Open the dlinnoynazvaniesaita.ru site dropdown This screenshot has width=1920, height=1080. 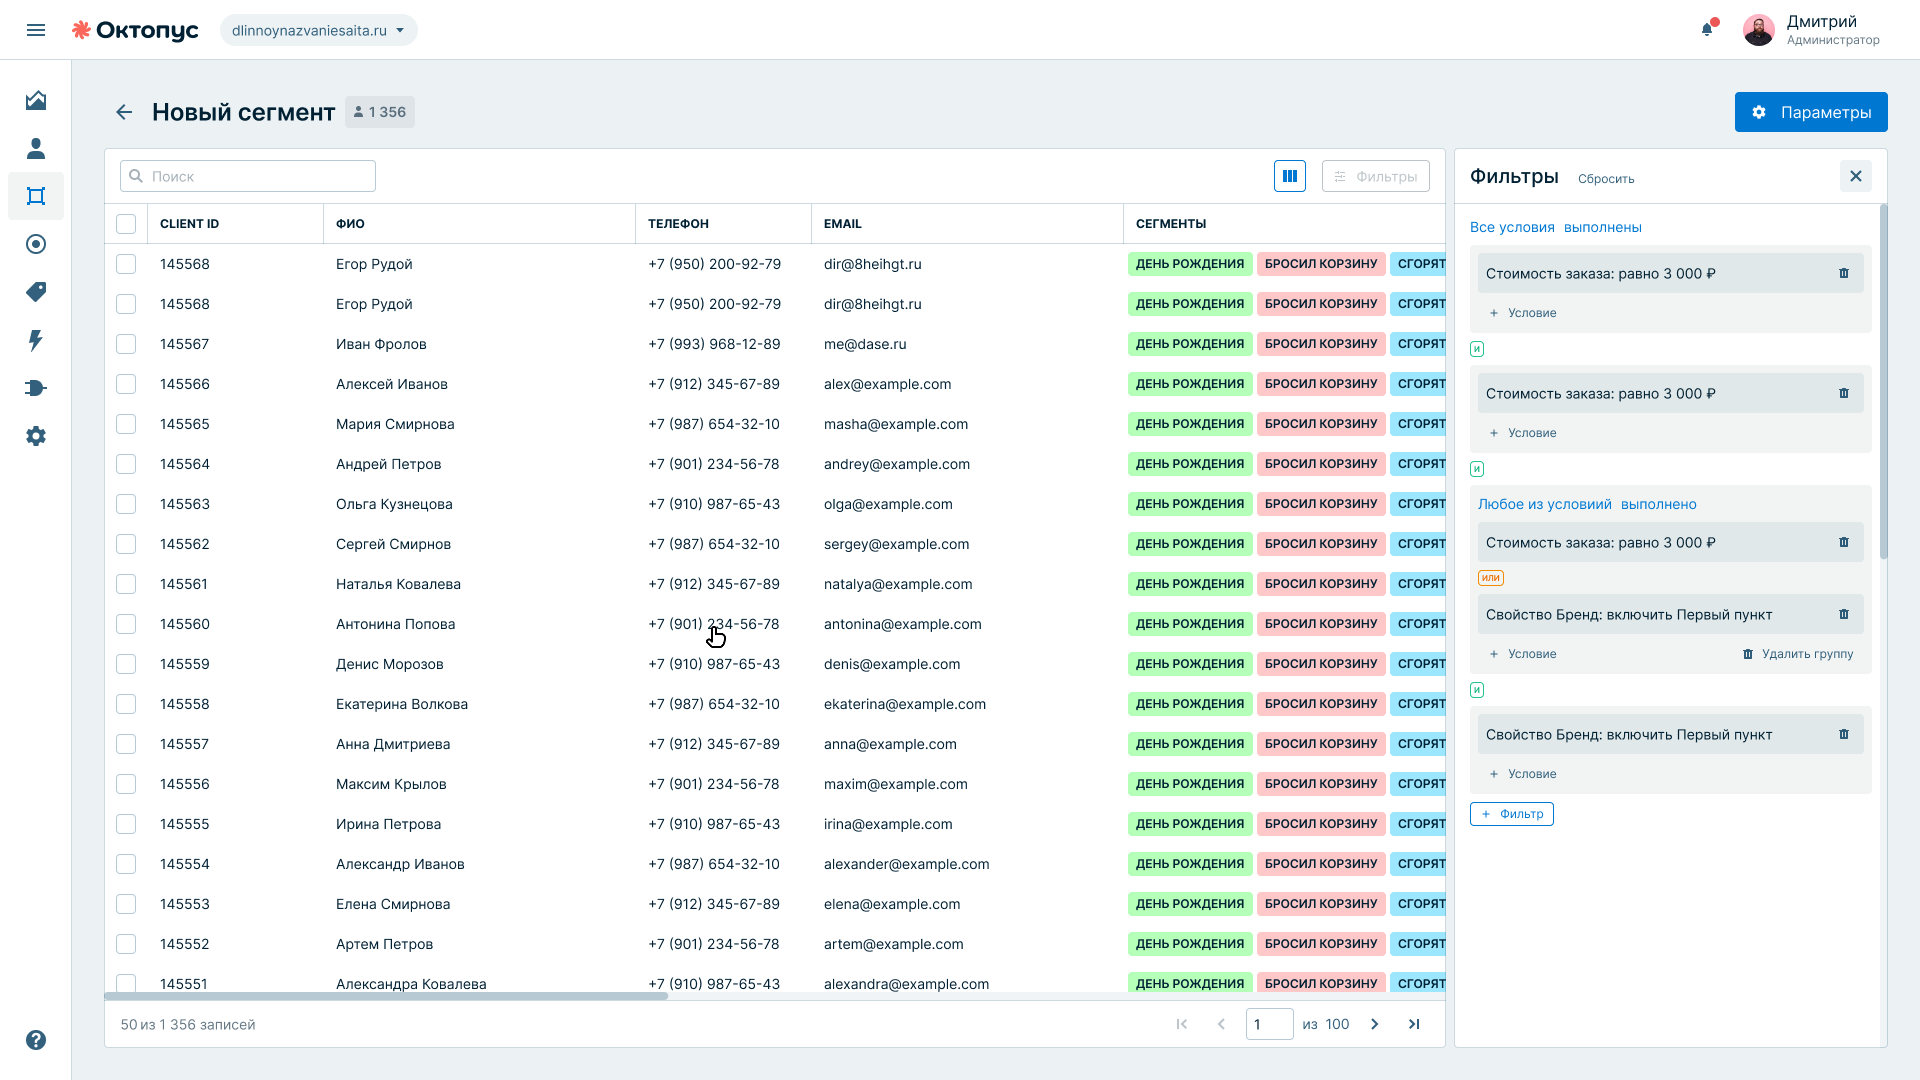tap(318, 30)
